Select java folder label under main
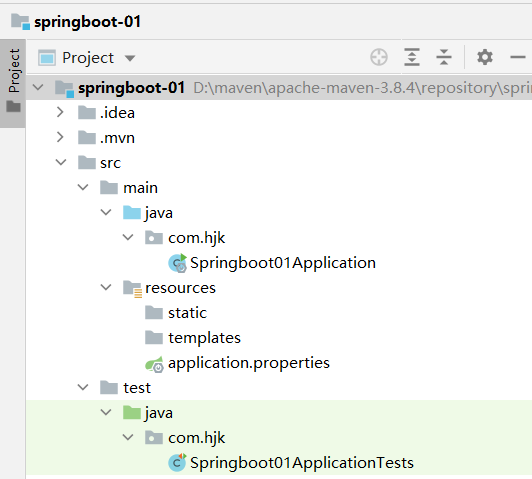 (159, 213)
